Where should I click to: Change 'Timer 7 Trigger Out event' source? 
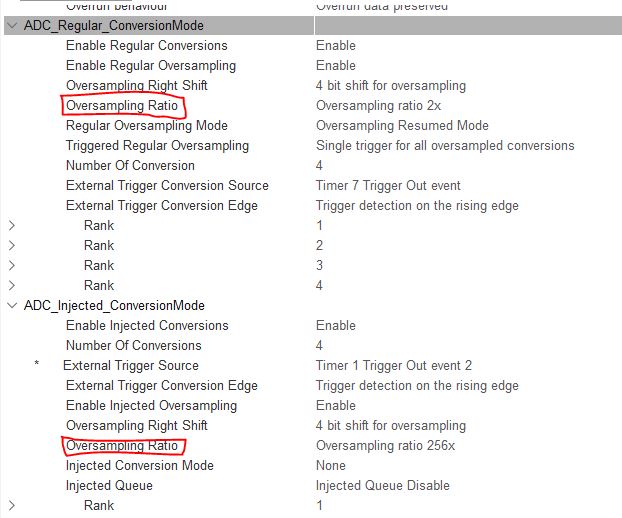(388, 186)
